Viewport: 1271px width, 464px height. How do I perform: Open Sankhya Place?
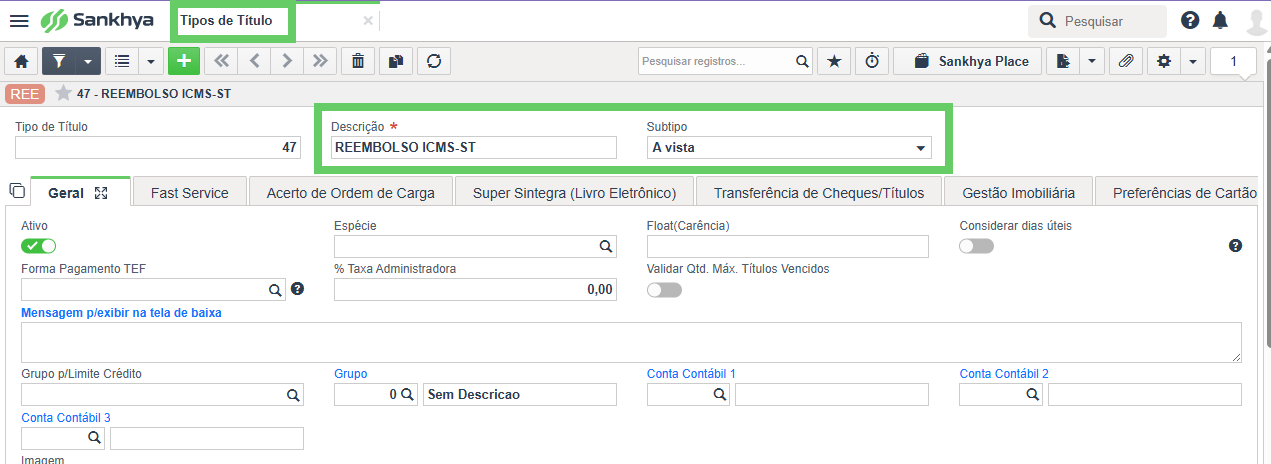pos(967,61)
